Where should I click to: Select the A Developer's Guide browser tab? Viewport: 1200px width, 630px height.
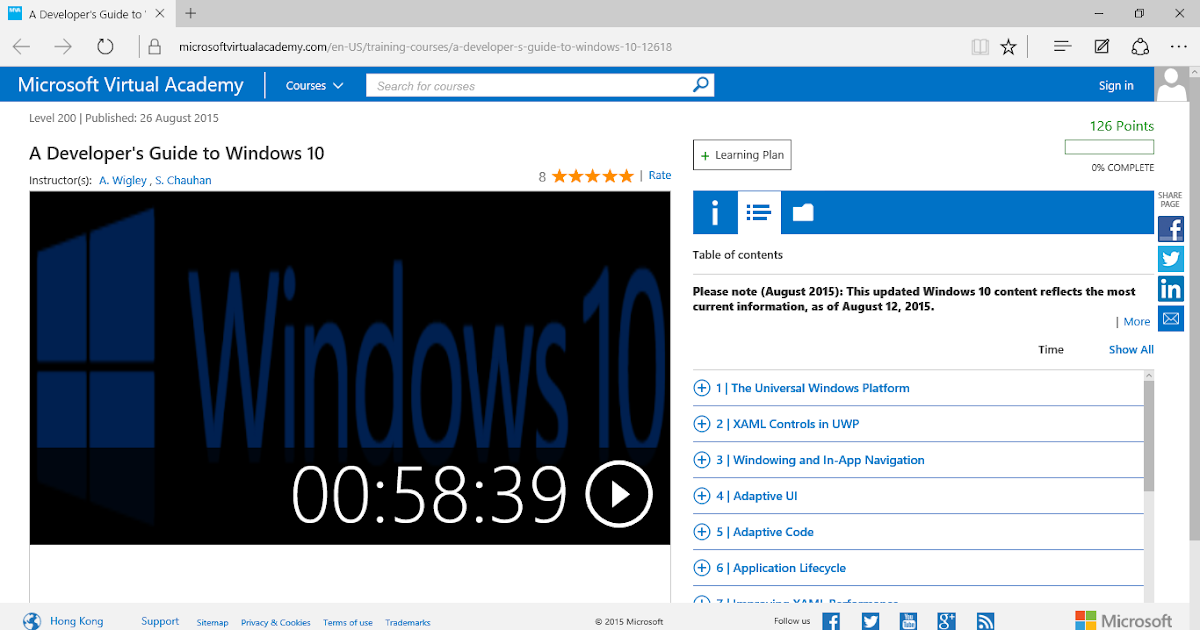pos(87,14)
